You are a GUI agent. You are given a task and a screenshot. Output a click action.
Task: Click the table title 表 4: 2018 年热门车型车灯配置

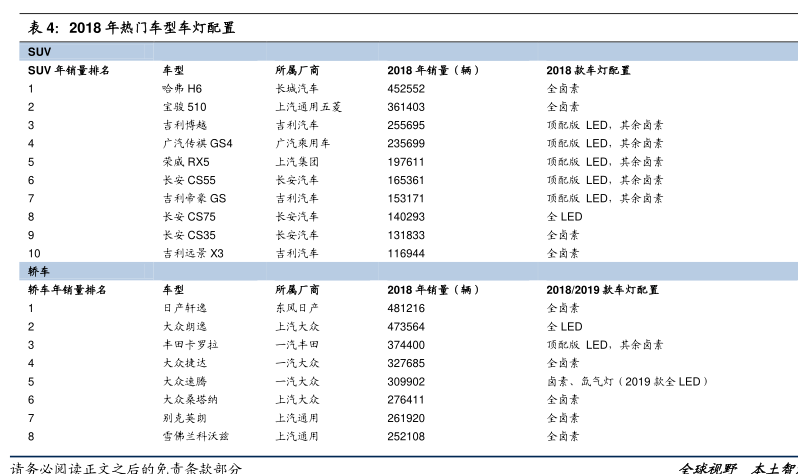tap(131, 27)
